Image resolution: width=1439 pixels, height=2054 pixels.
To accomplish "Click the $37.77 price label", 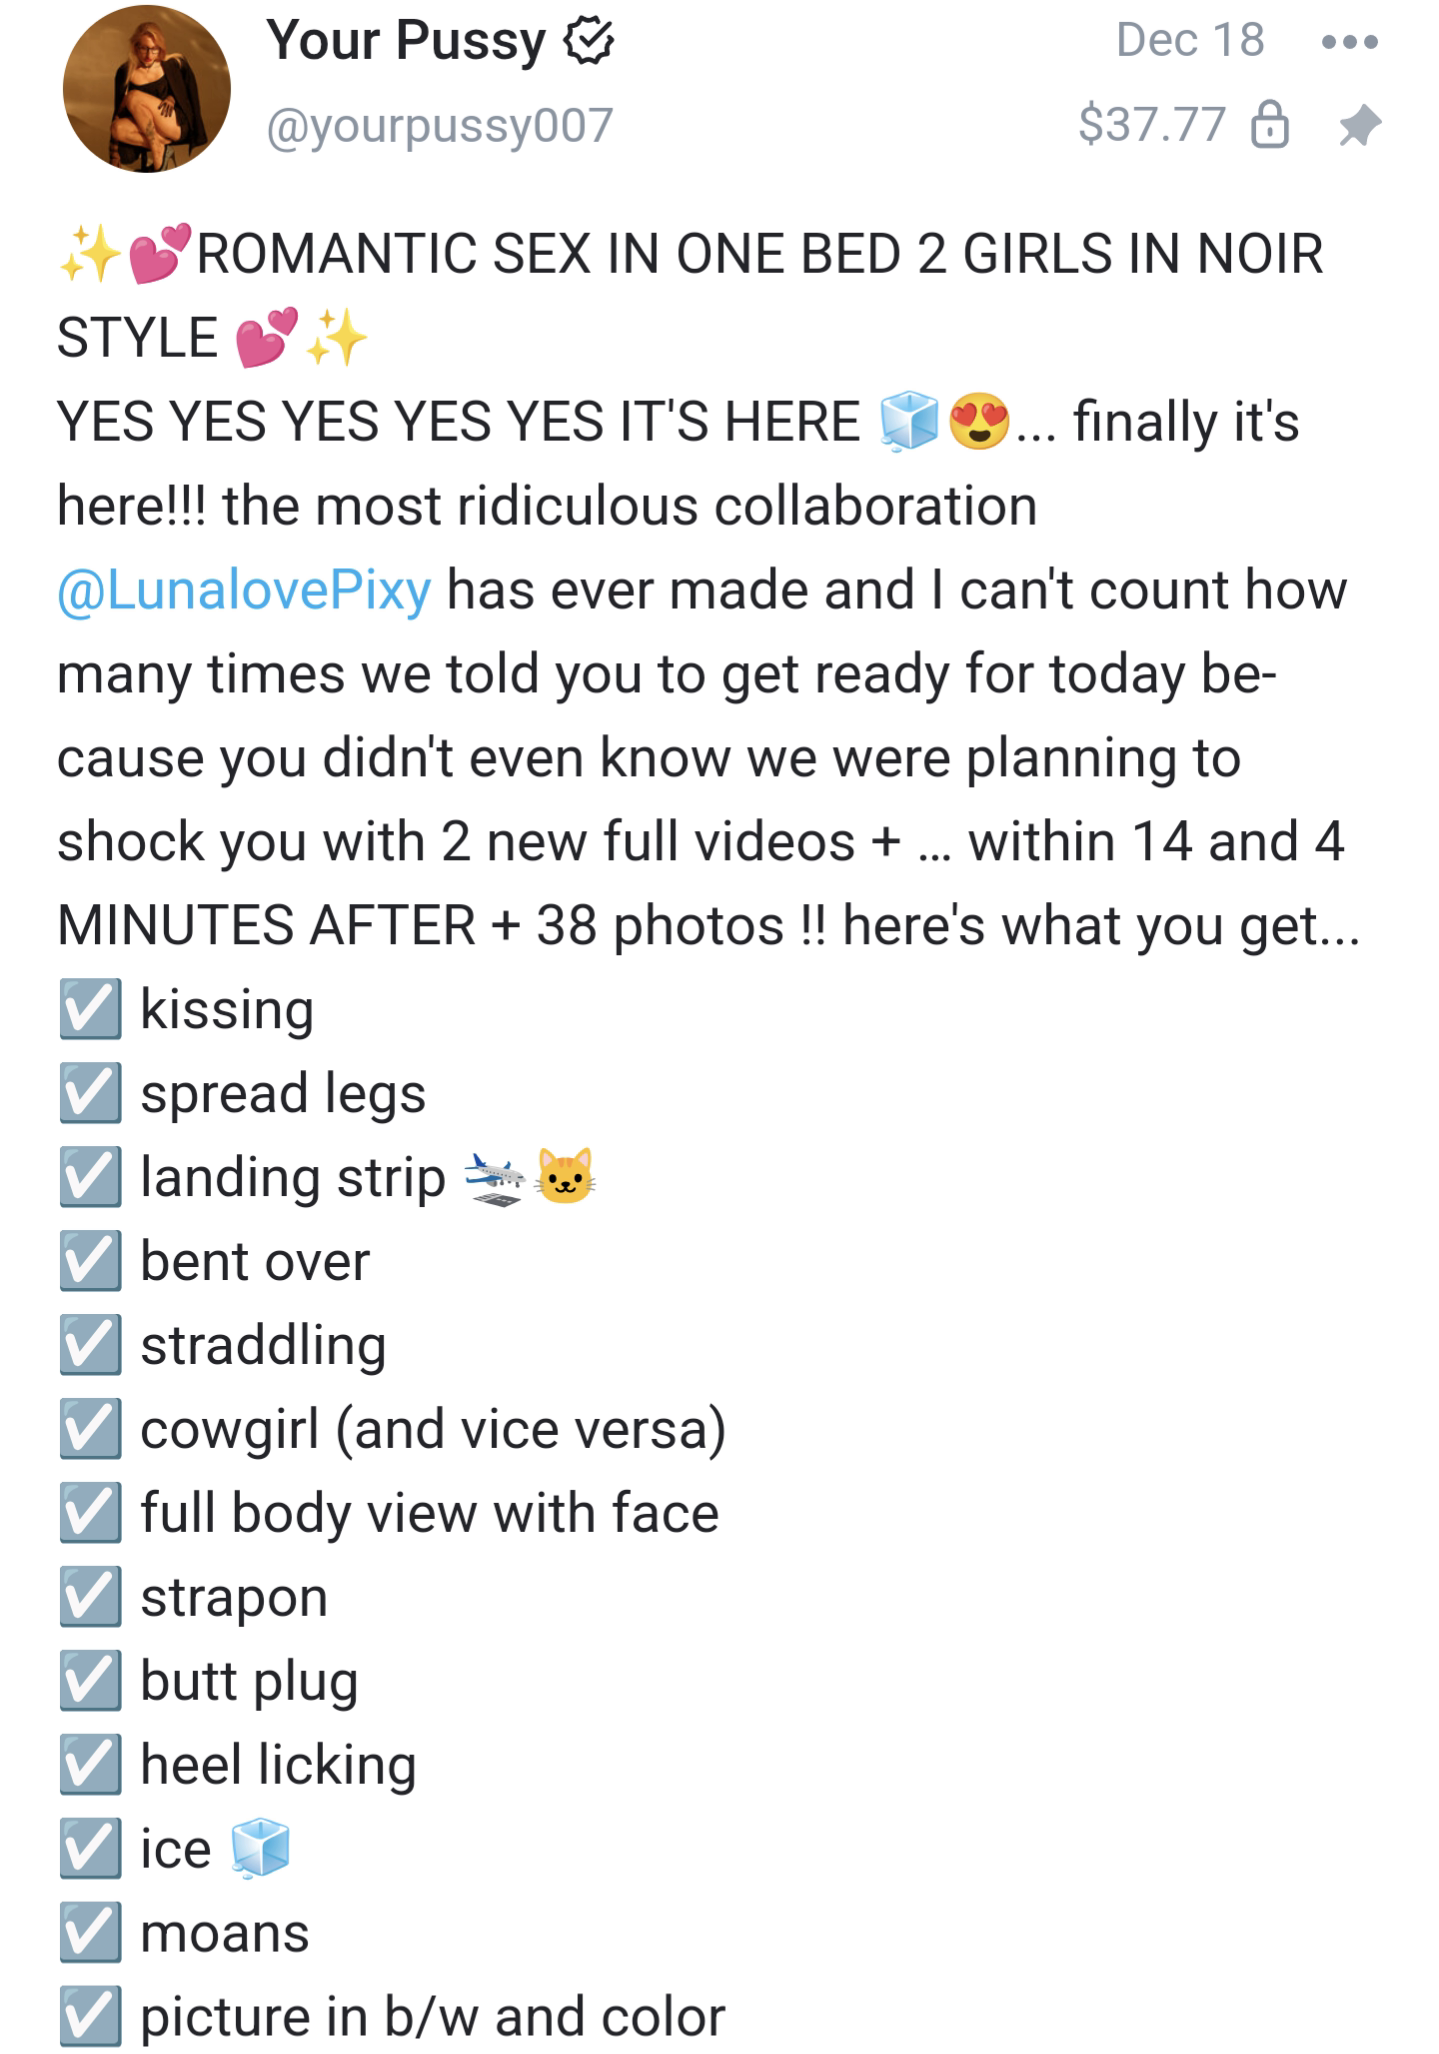I will [1152, 125].
